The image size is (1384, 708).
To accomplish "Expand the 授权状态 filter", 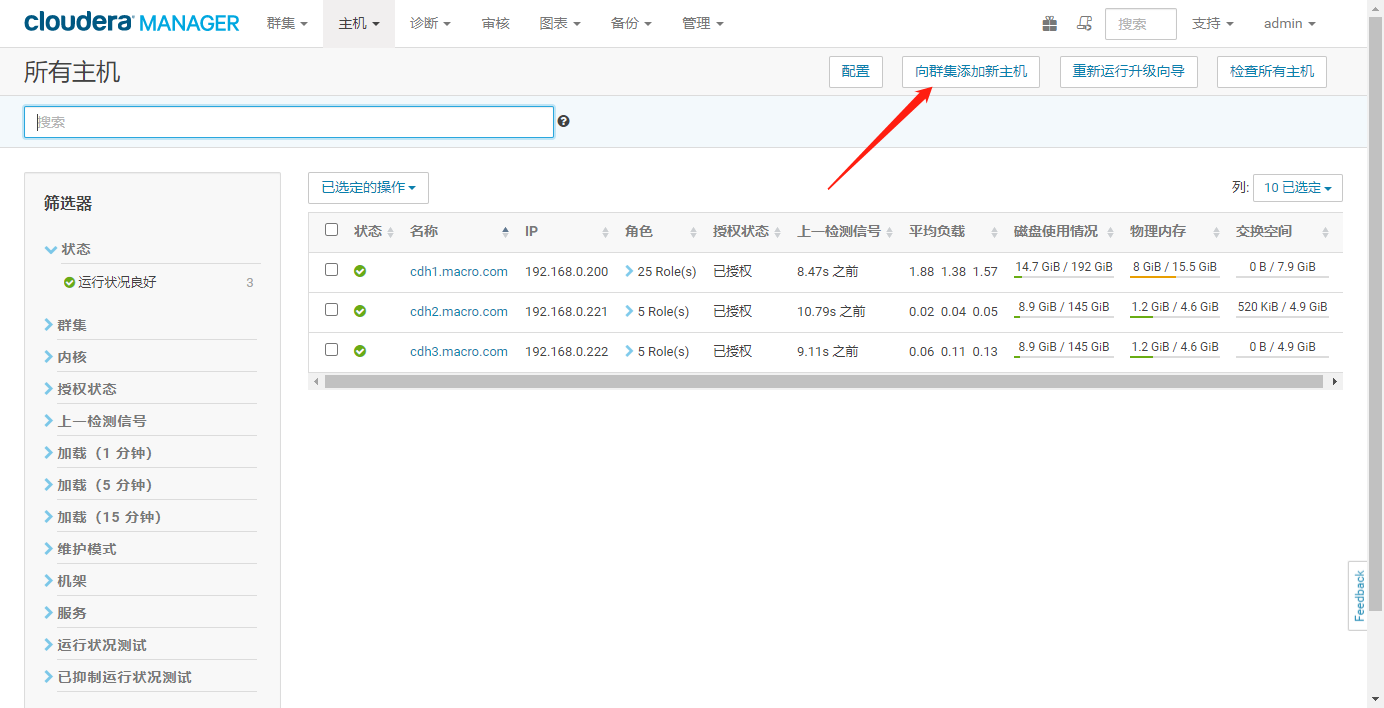I will tap(80, 389).
